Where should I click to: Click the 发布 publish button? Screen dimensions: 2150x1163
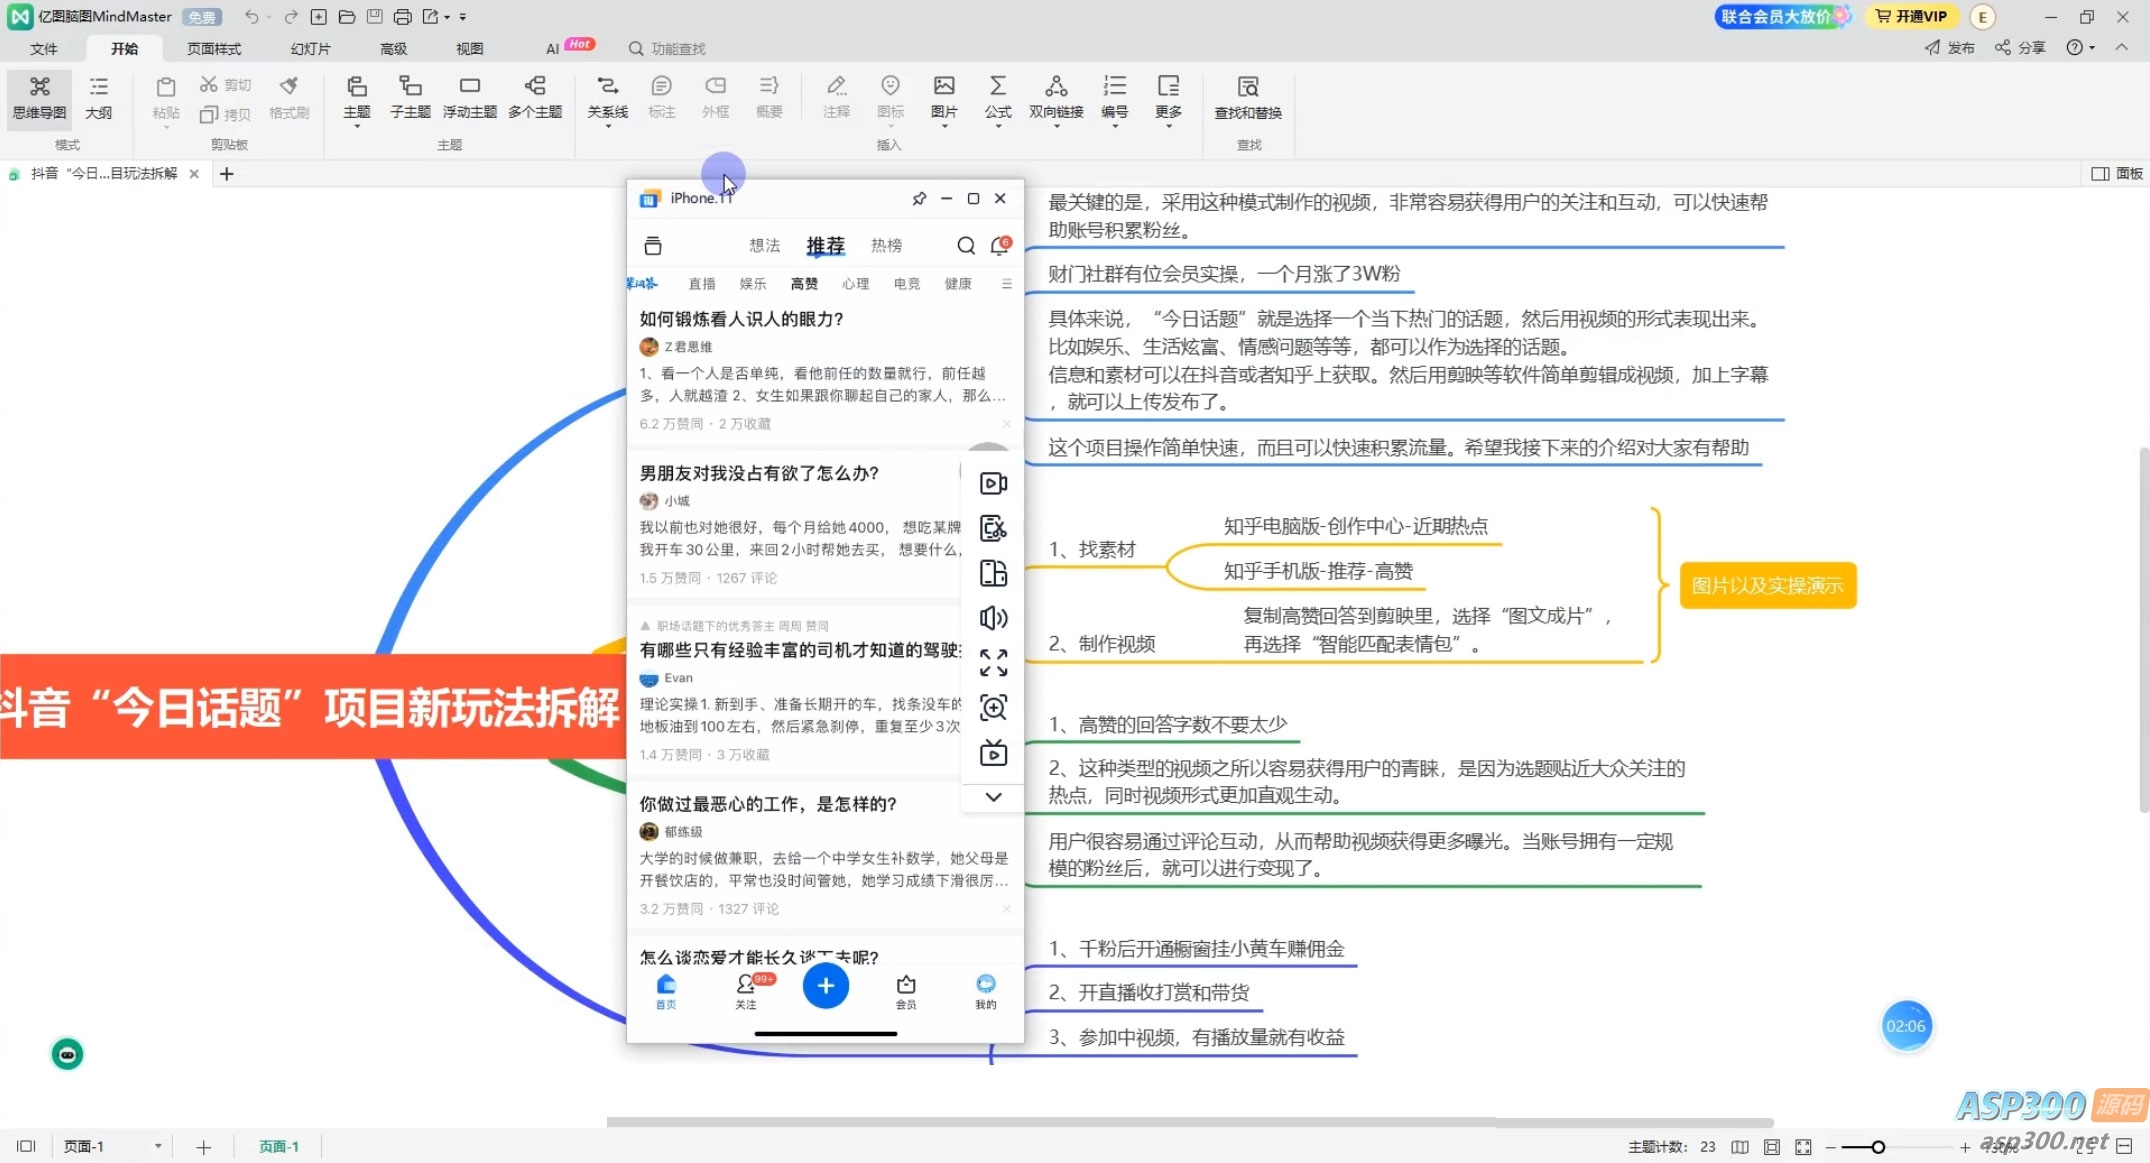click(x=1950, y=48)
